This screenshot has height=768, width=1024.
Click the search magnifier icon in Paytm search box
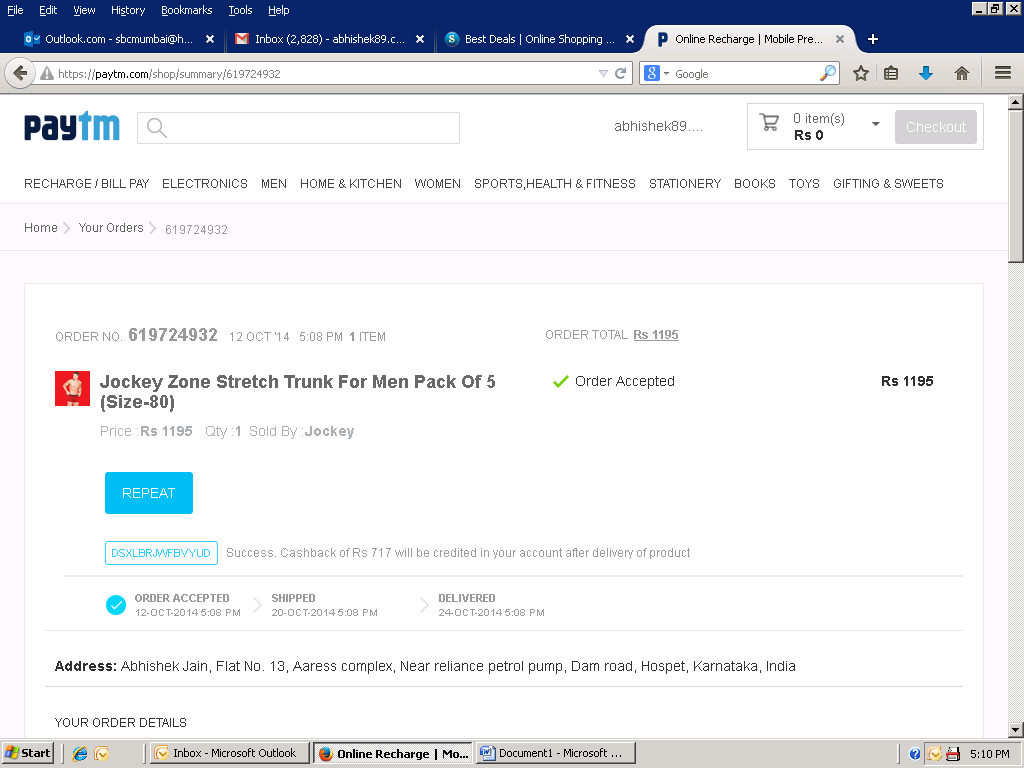157,128
